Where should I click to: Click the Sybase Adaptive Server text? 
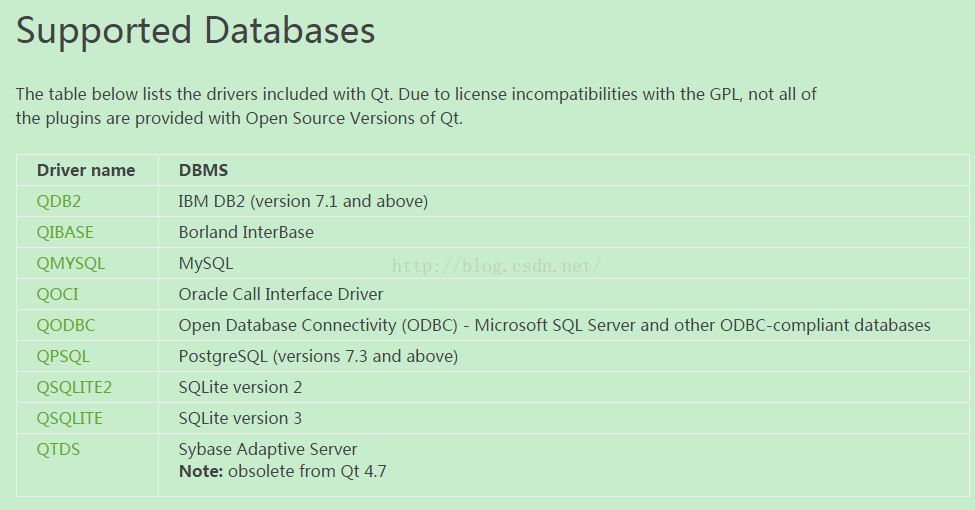(x=267, y=449)
